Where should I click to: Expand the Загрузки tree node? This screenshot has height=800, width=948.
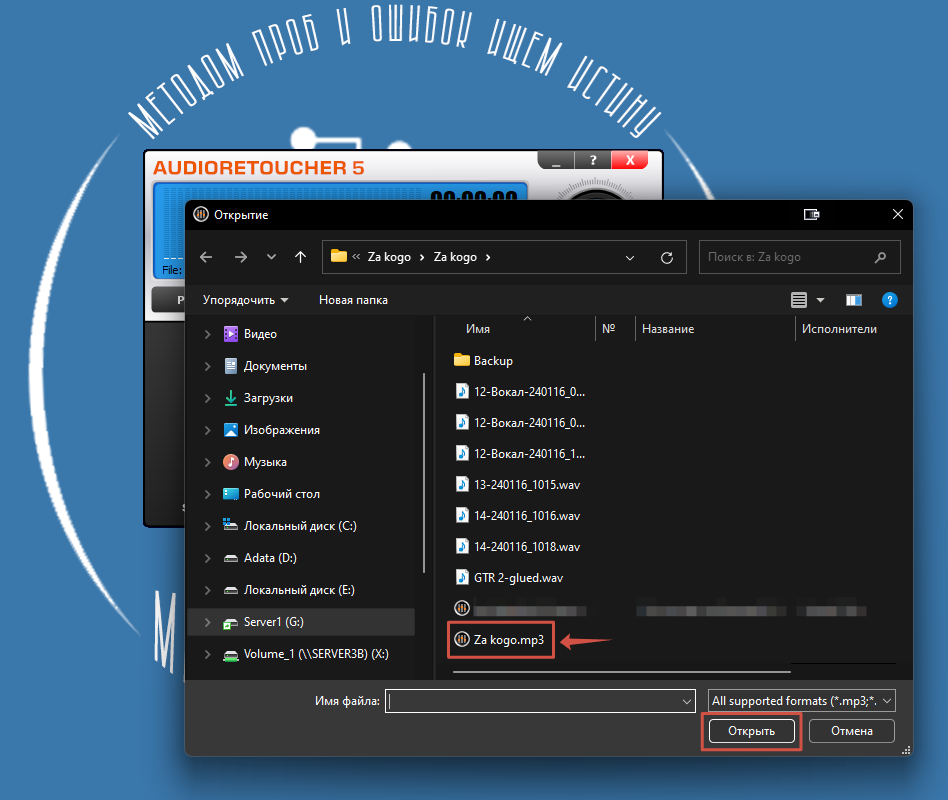click(207, 398)
